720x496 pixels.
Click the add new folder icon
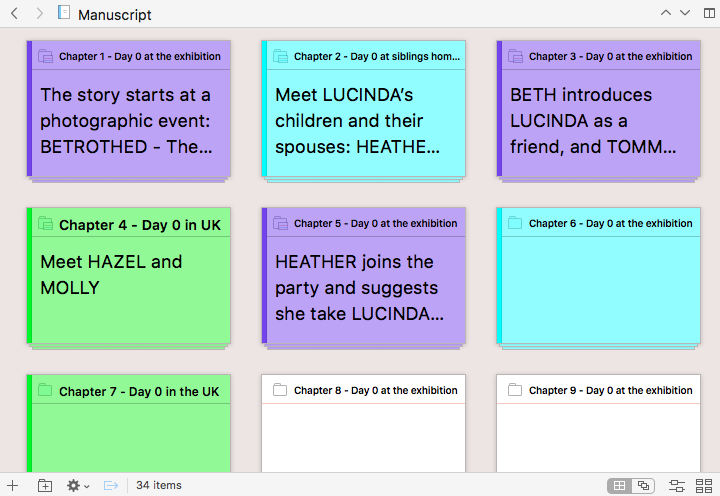point(45,485)
